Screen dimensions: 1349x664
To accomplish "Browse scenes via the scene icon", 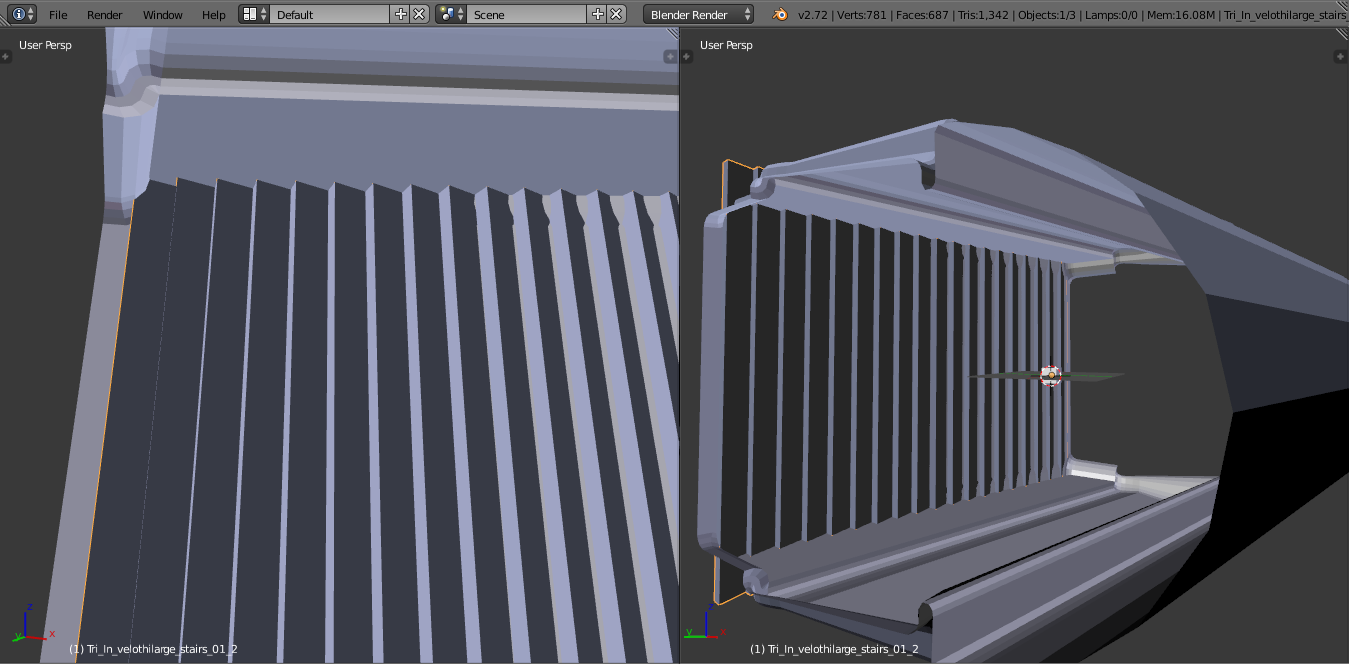I will 451,14.
